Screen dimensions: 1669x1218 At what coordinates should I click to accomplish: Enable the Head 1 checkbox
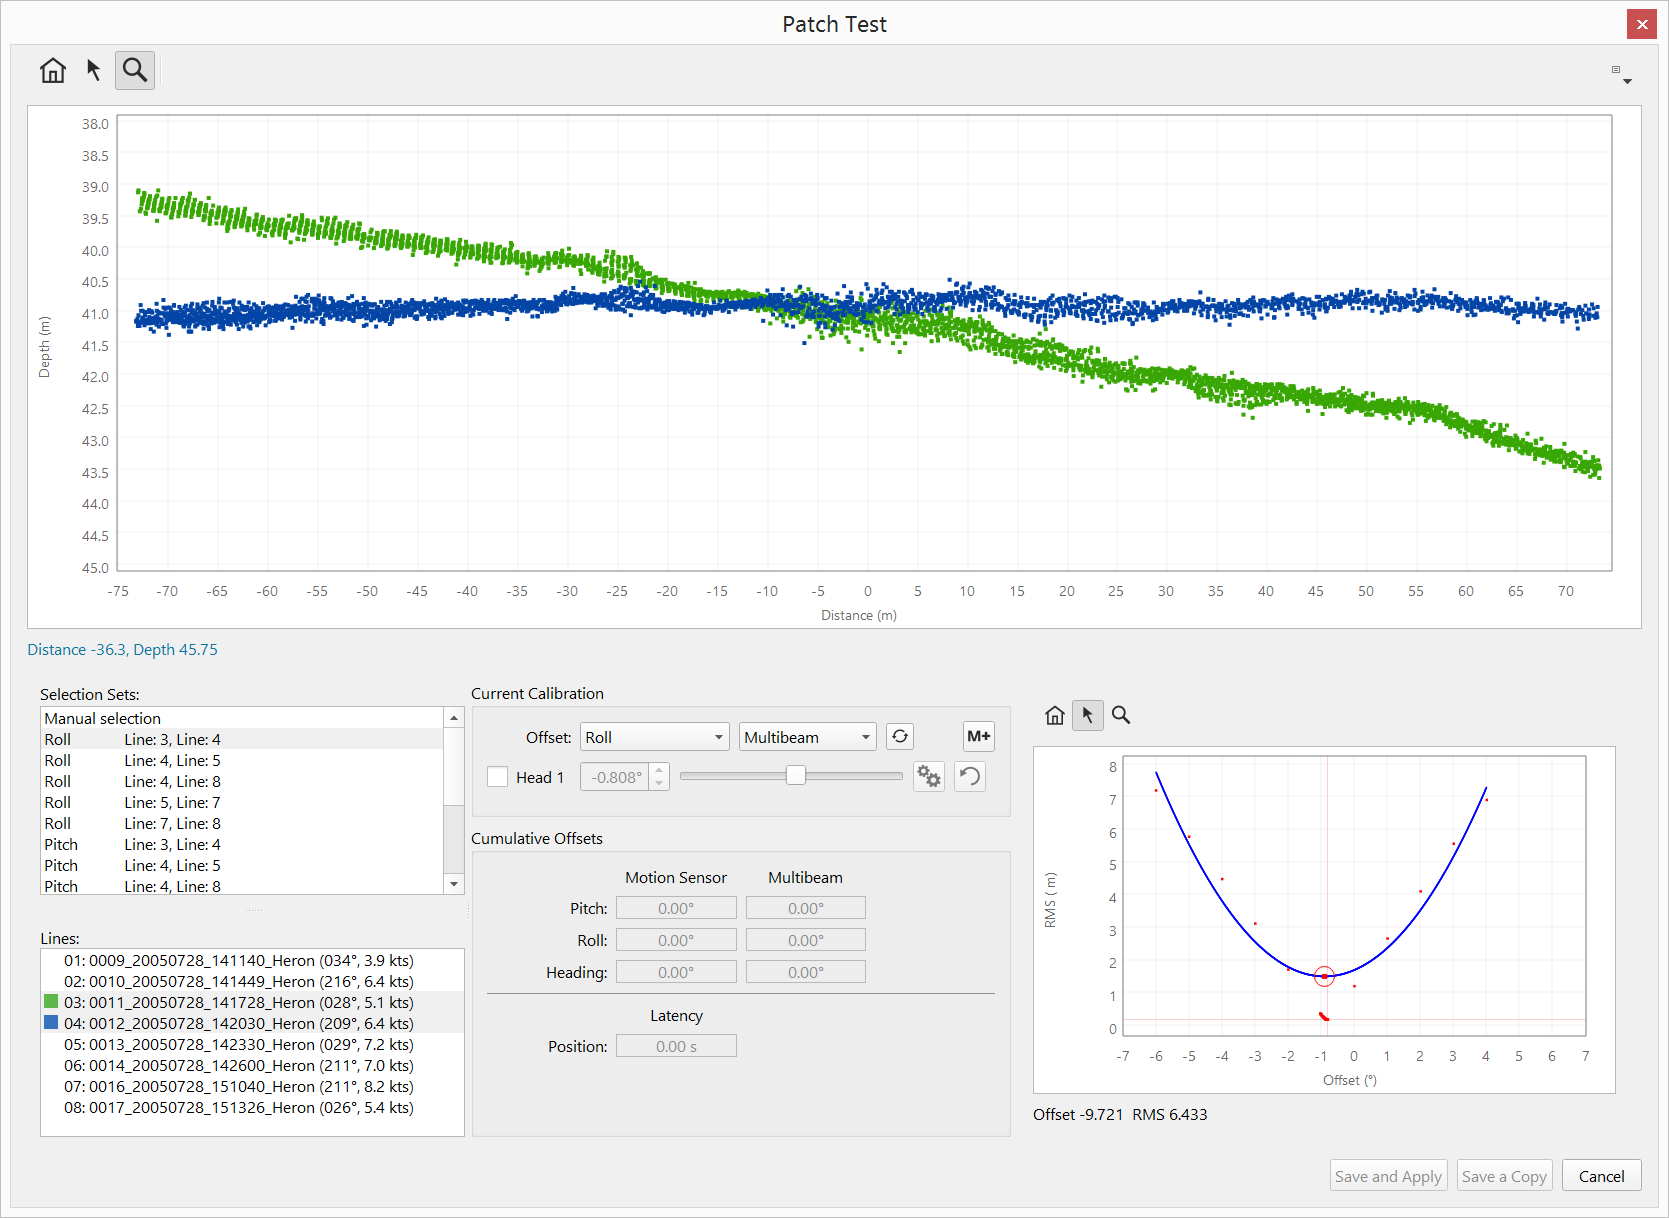(498, 777)
